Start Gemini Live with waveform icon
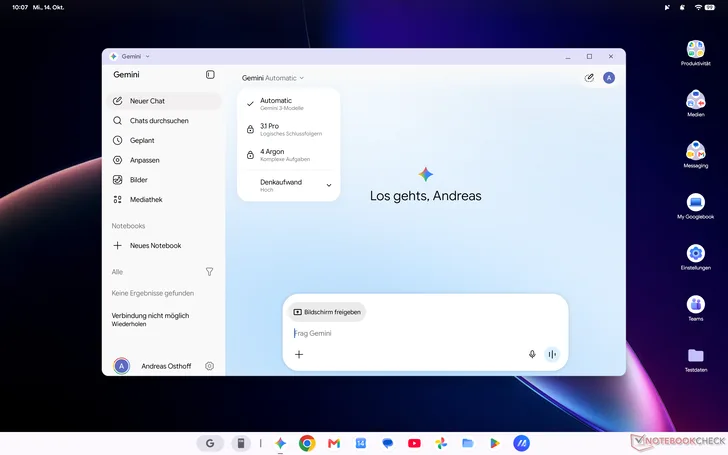The width and height of the screenshot is (728, 455). pos(552,354)
